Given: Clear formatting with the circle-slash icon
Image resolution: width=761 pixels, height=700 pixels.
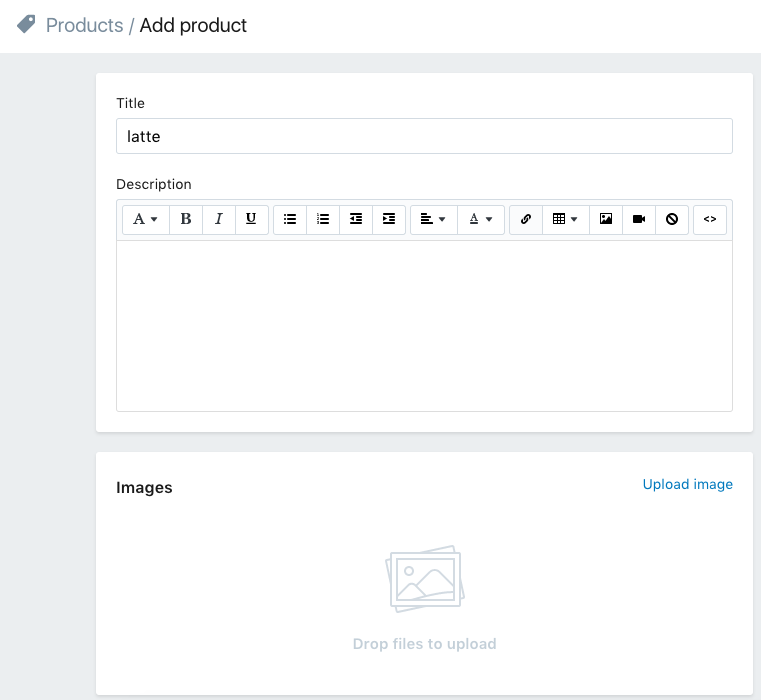Looking at the screenshot, I should click(672, 219).
